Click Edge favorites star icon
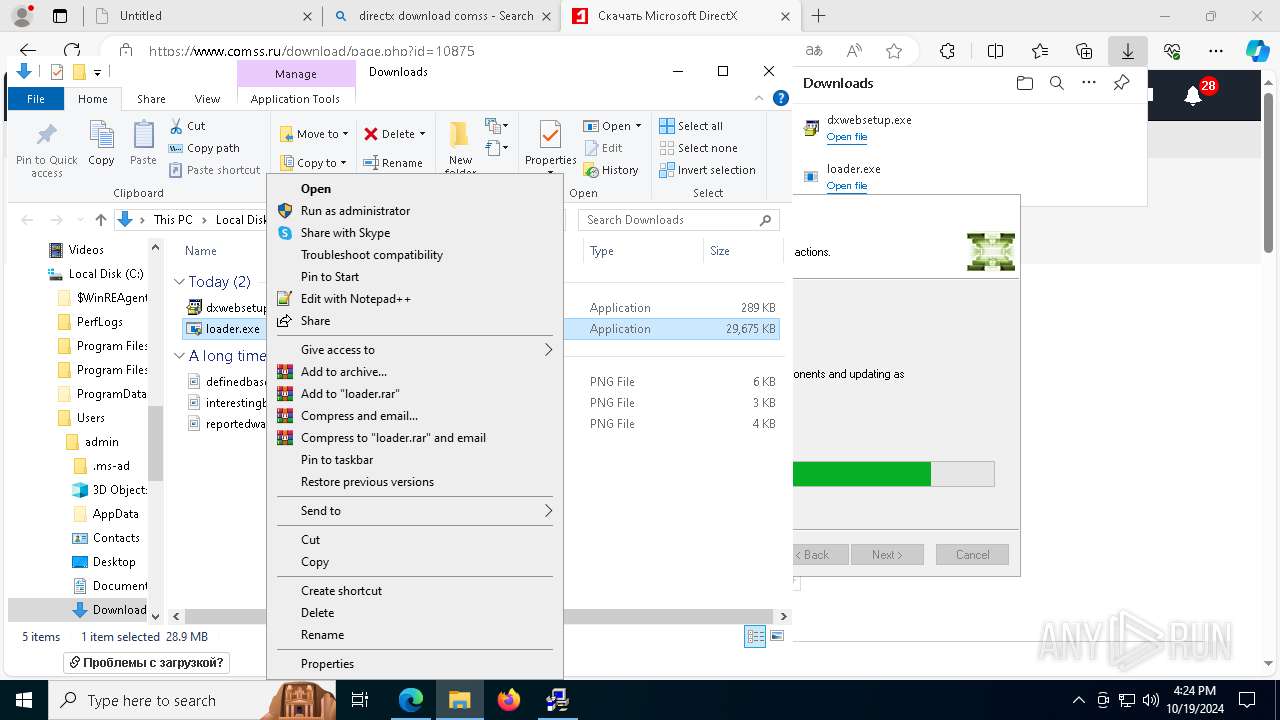1280x720 pixels. click(894, 51)
